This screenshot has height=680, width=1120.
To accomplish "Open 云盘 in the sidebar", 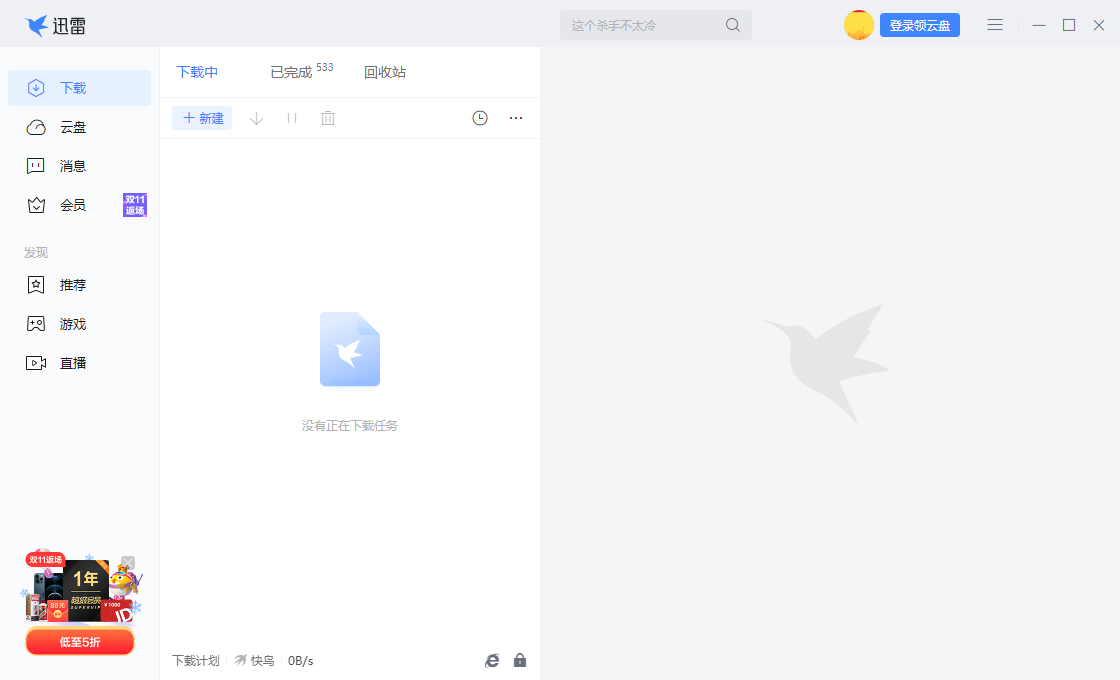I will pyautogui.click(x=73, y=127).
